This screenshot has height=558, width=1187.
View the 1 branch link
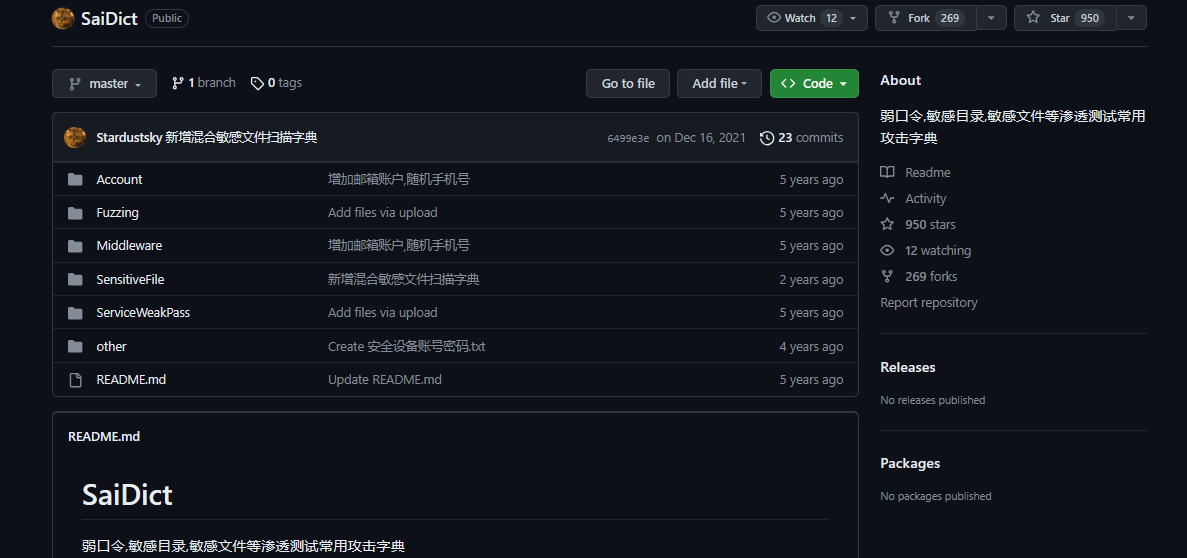204,83
